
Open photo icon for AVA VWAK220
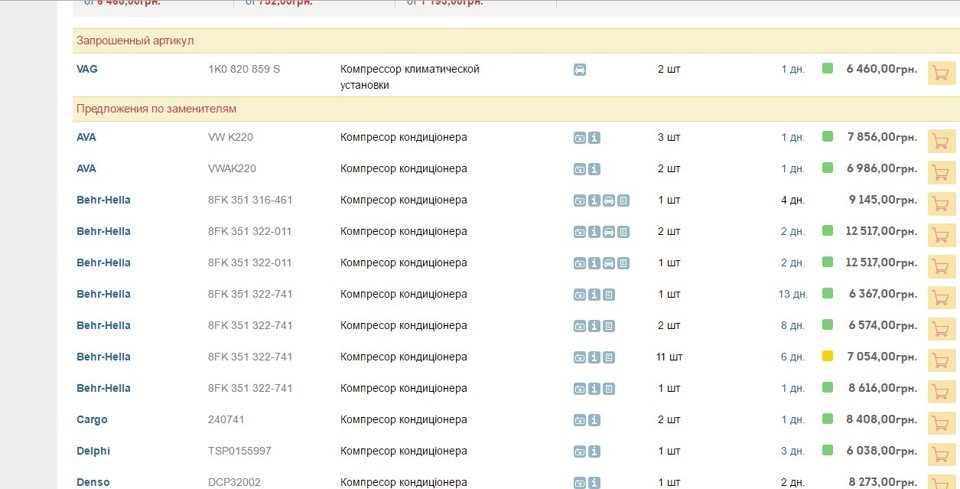580,169
